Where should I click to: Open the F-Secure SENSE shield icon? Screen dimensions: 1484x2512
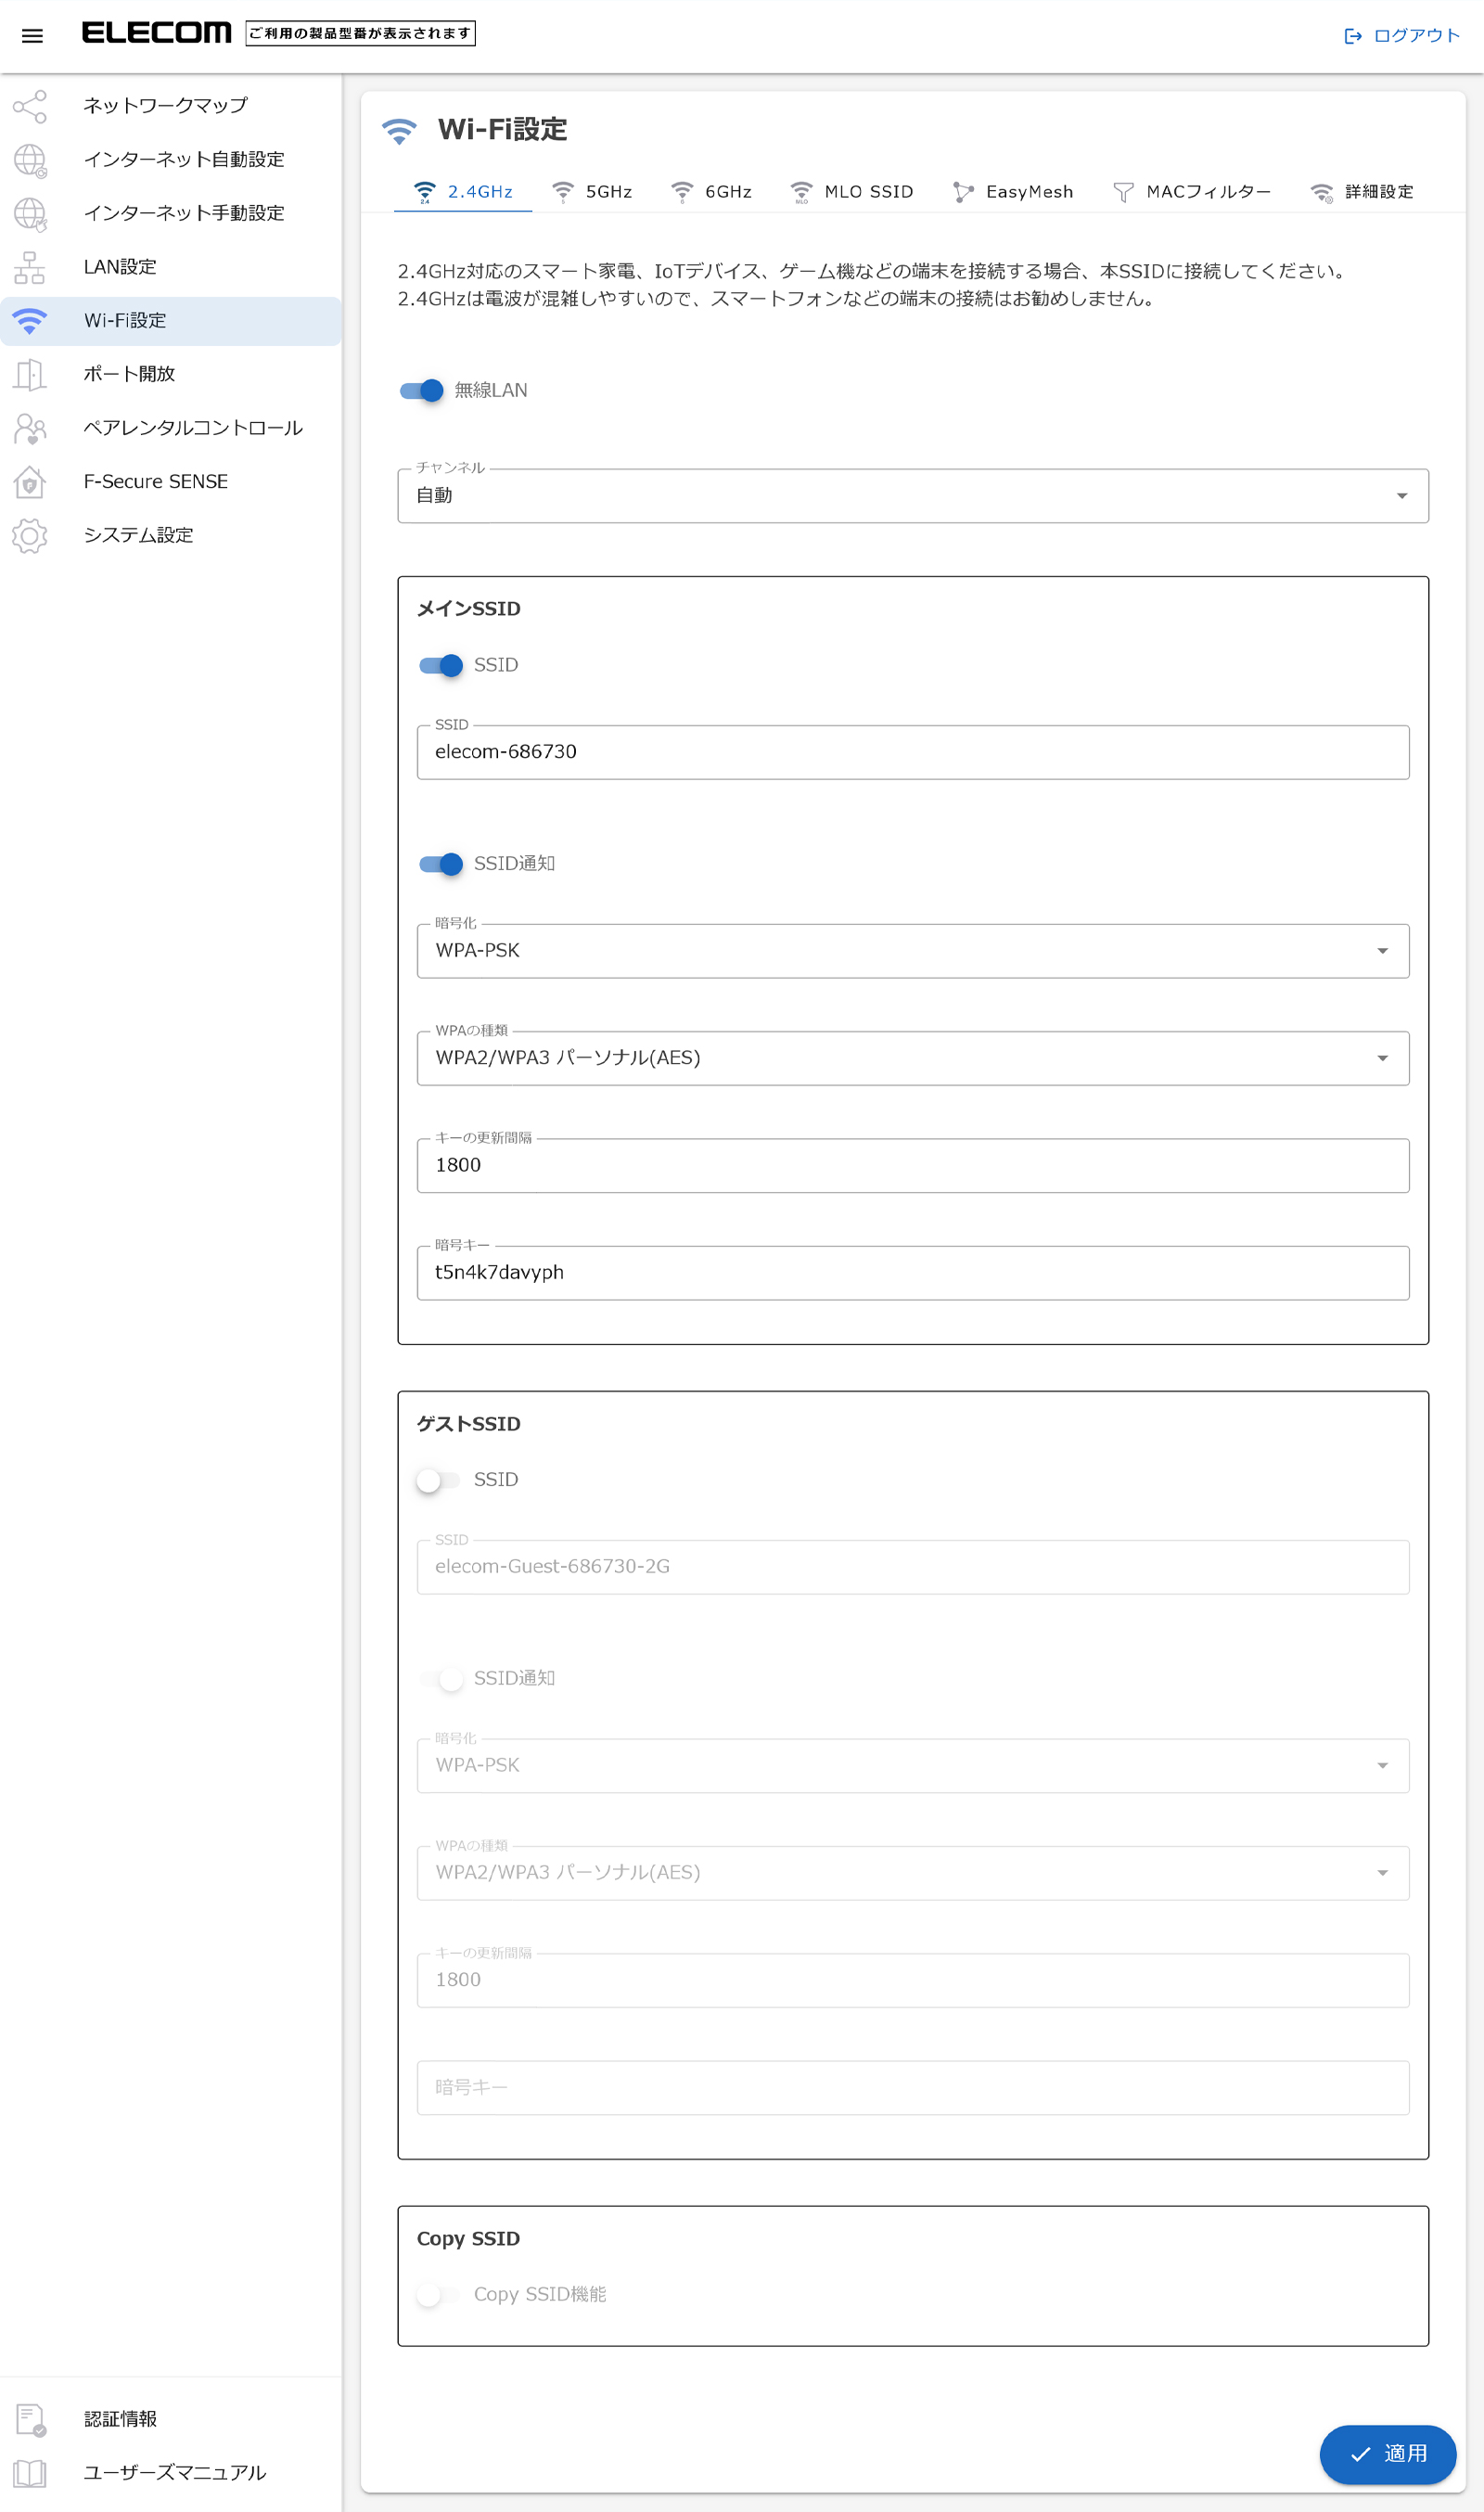[x=30, y=482]
